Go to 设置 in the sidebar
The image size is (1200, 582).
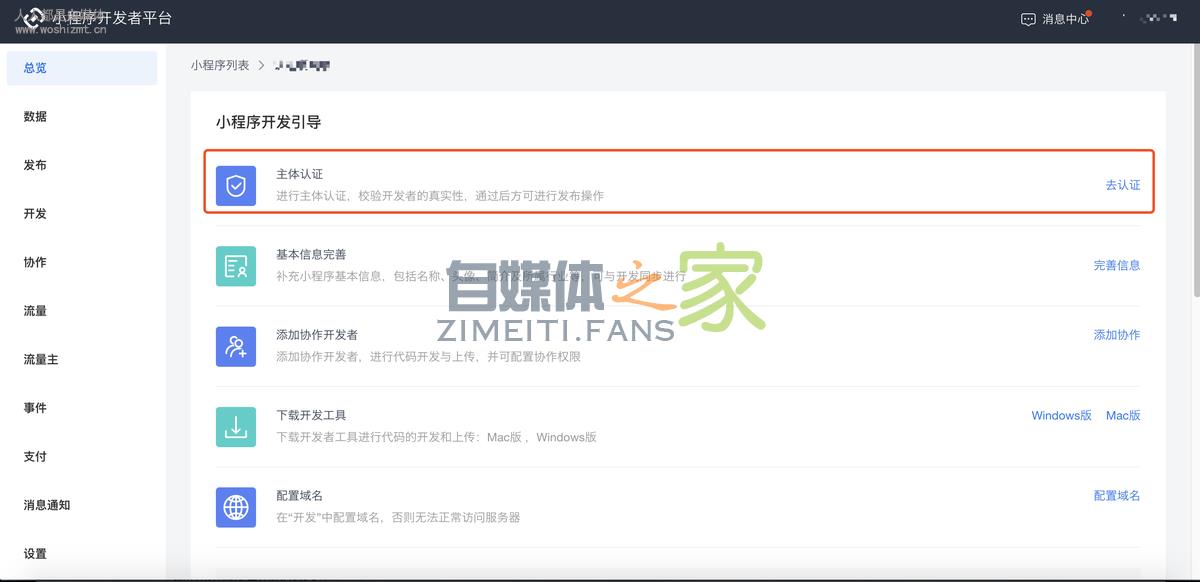tap(34, 553)
